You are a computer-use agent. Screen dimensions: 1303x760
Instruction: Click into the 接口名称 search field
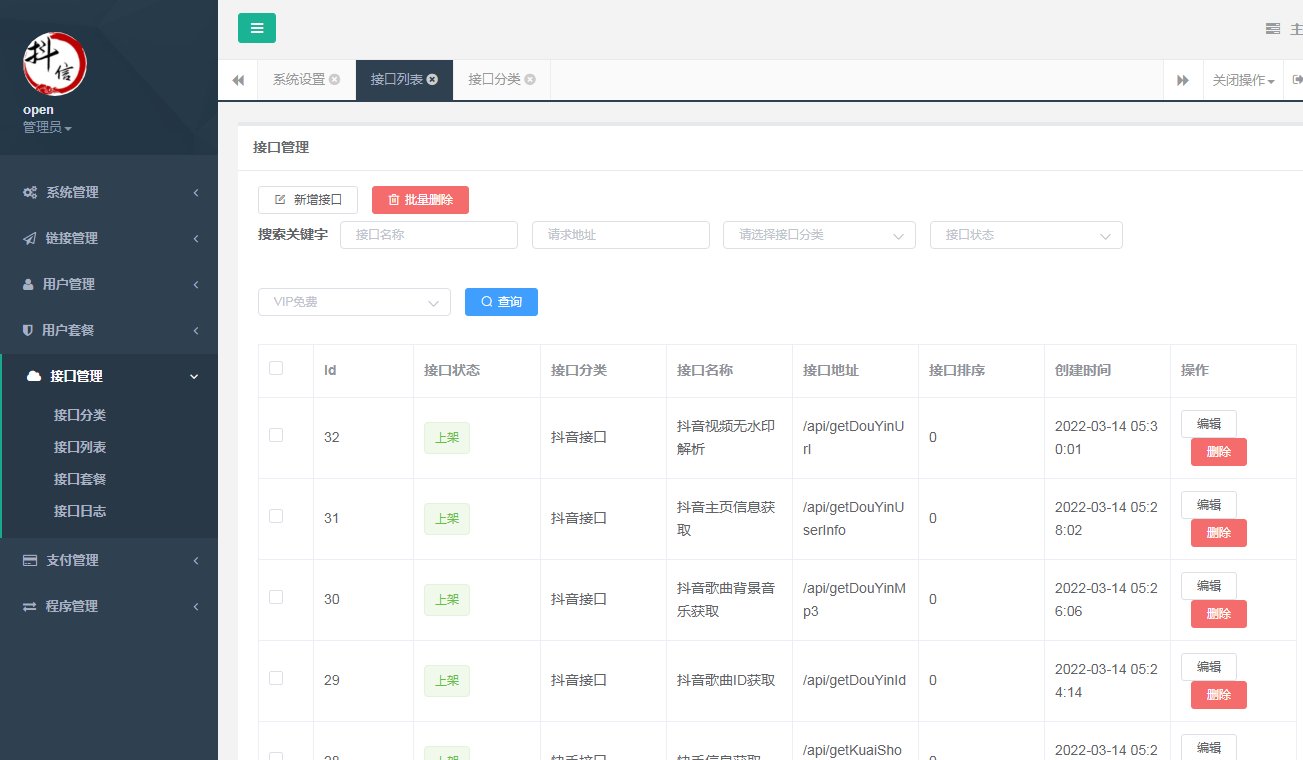[428, 235]
